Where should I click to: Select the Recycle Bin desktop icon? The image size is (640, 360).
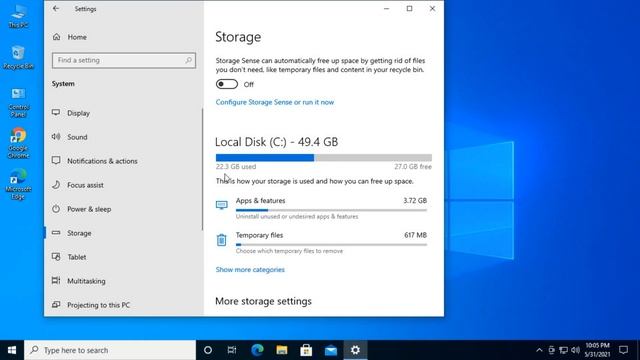[18, 58]
